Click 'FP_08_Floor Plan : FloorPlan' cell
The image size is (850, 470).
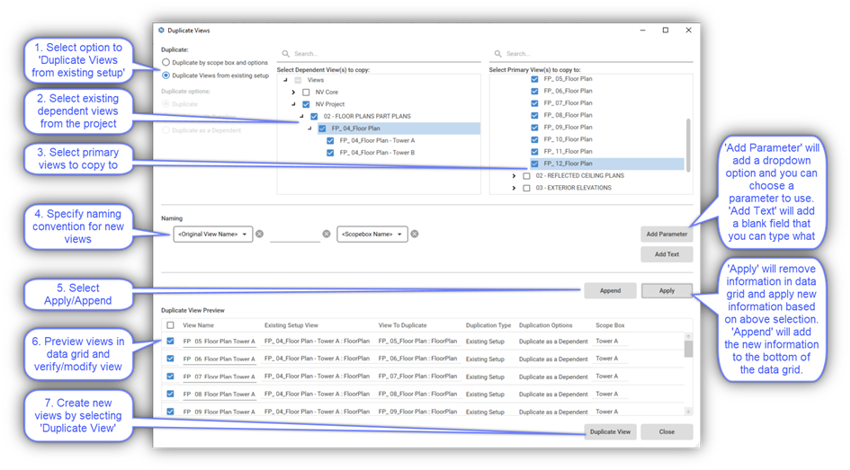[x=417, y=394]
